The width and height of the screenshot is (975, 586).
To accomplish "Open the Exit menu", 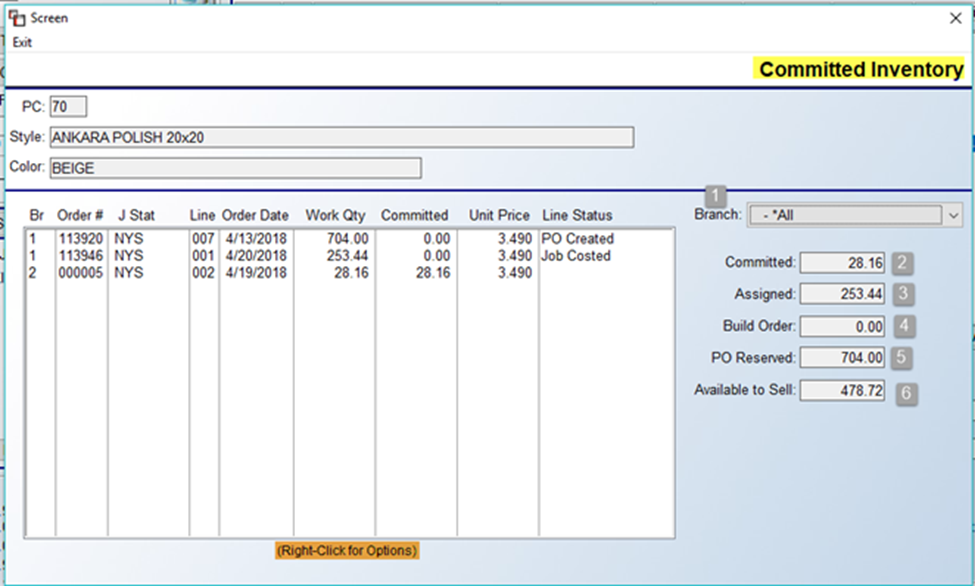I will point(22,43).
